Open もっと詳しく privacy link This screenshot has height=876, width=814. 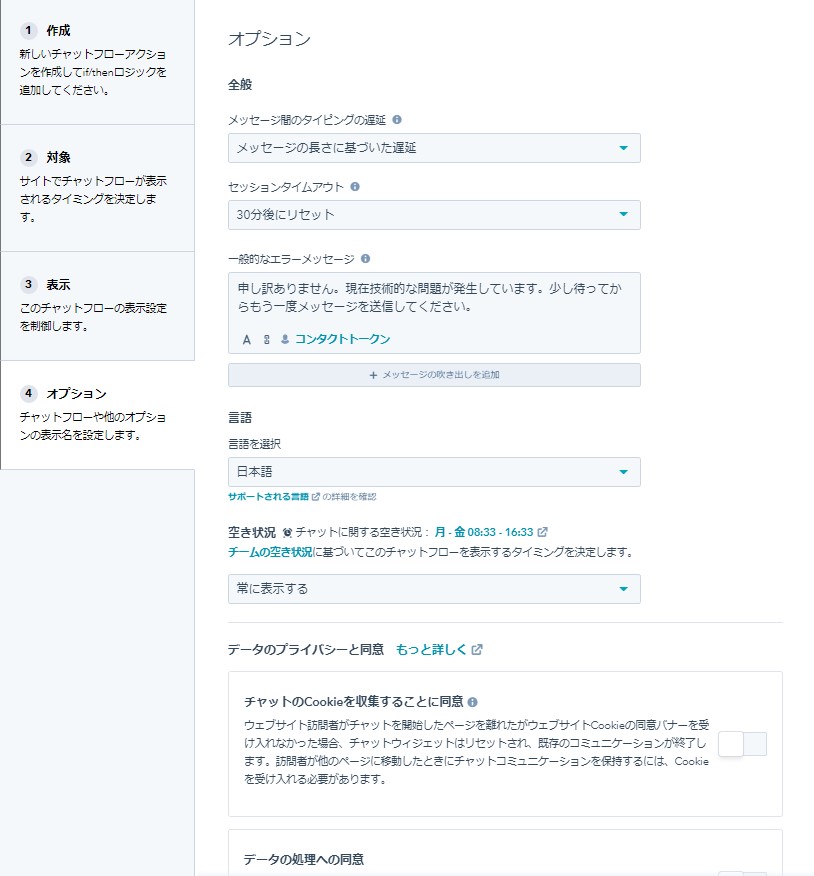click(431, 650)
